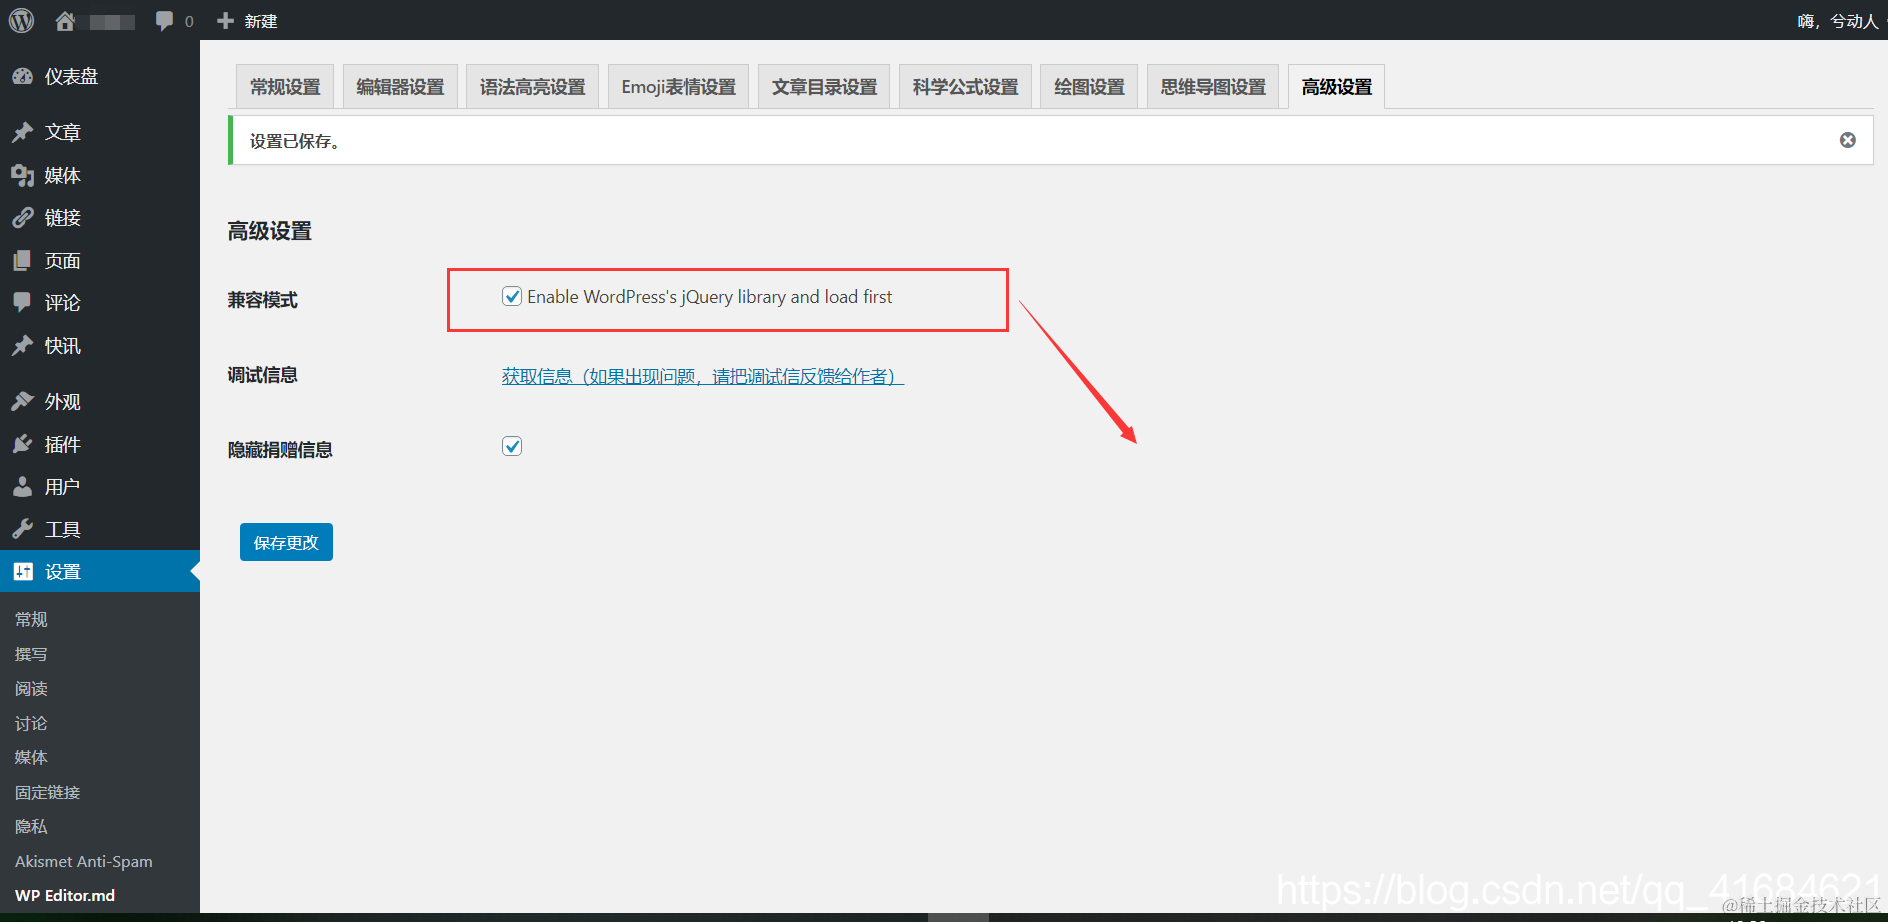Switch to 绘图设置 tab
The width and height of the screenshot is (1888, 922).
point(1089,87)
